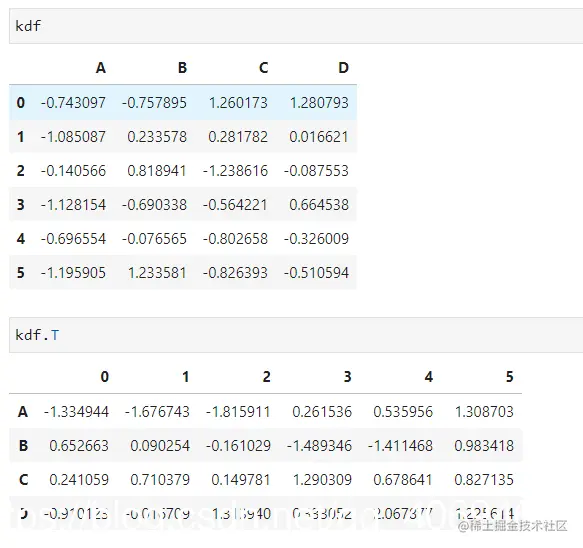Click value -1.128154 in row 3
The width and height of the screenshot is (583, 548).
(73, 204)
